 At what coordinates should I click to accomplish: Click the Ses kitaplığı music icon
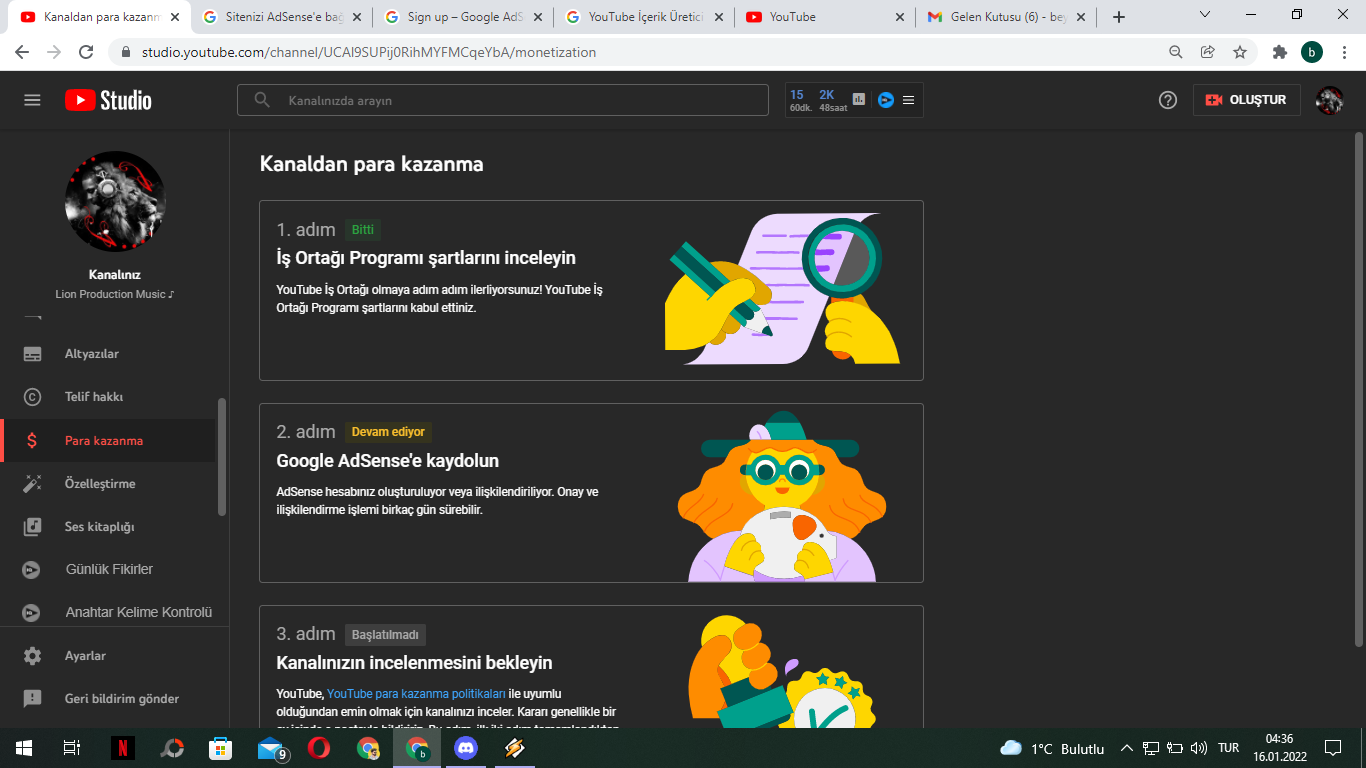(x=33, y=527)
